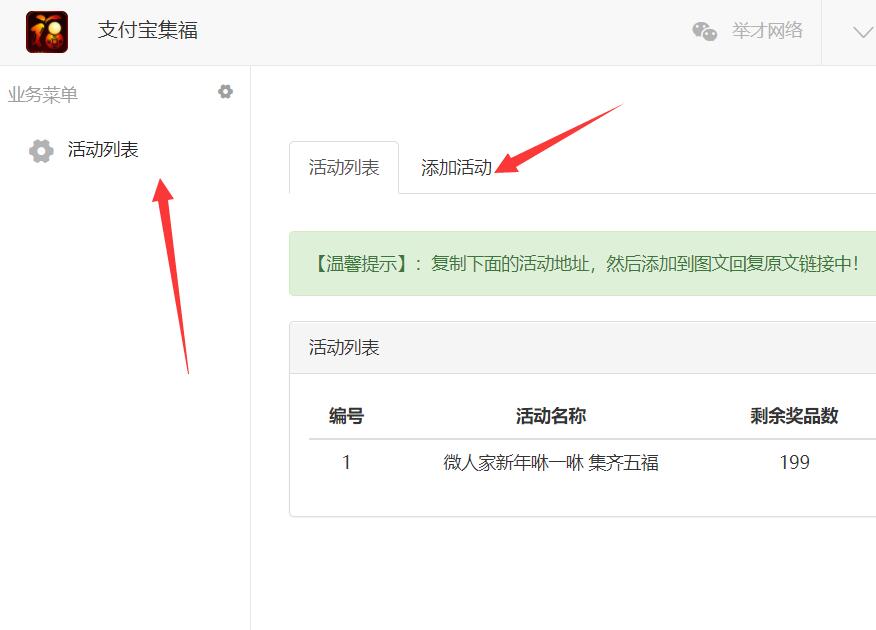Click the 199 remaining prize count cell
Viewport: 876px width, 630px height.
pos(794,462)
